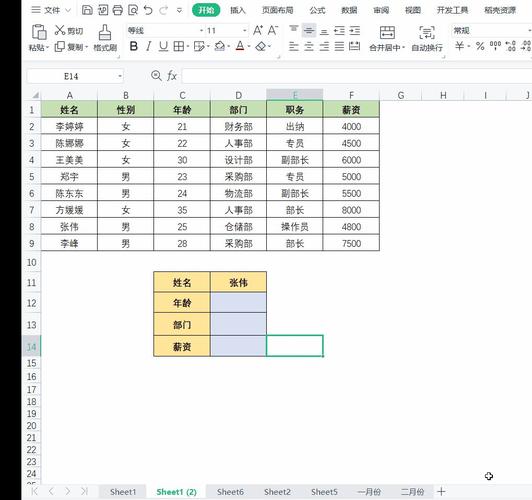Viewport: 532px width, 500px height.
Task: Toggle middle vertical alignment
Action: 309,31
